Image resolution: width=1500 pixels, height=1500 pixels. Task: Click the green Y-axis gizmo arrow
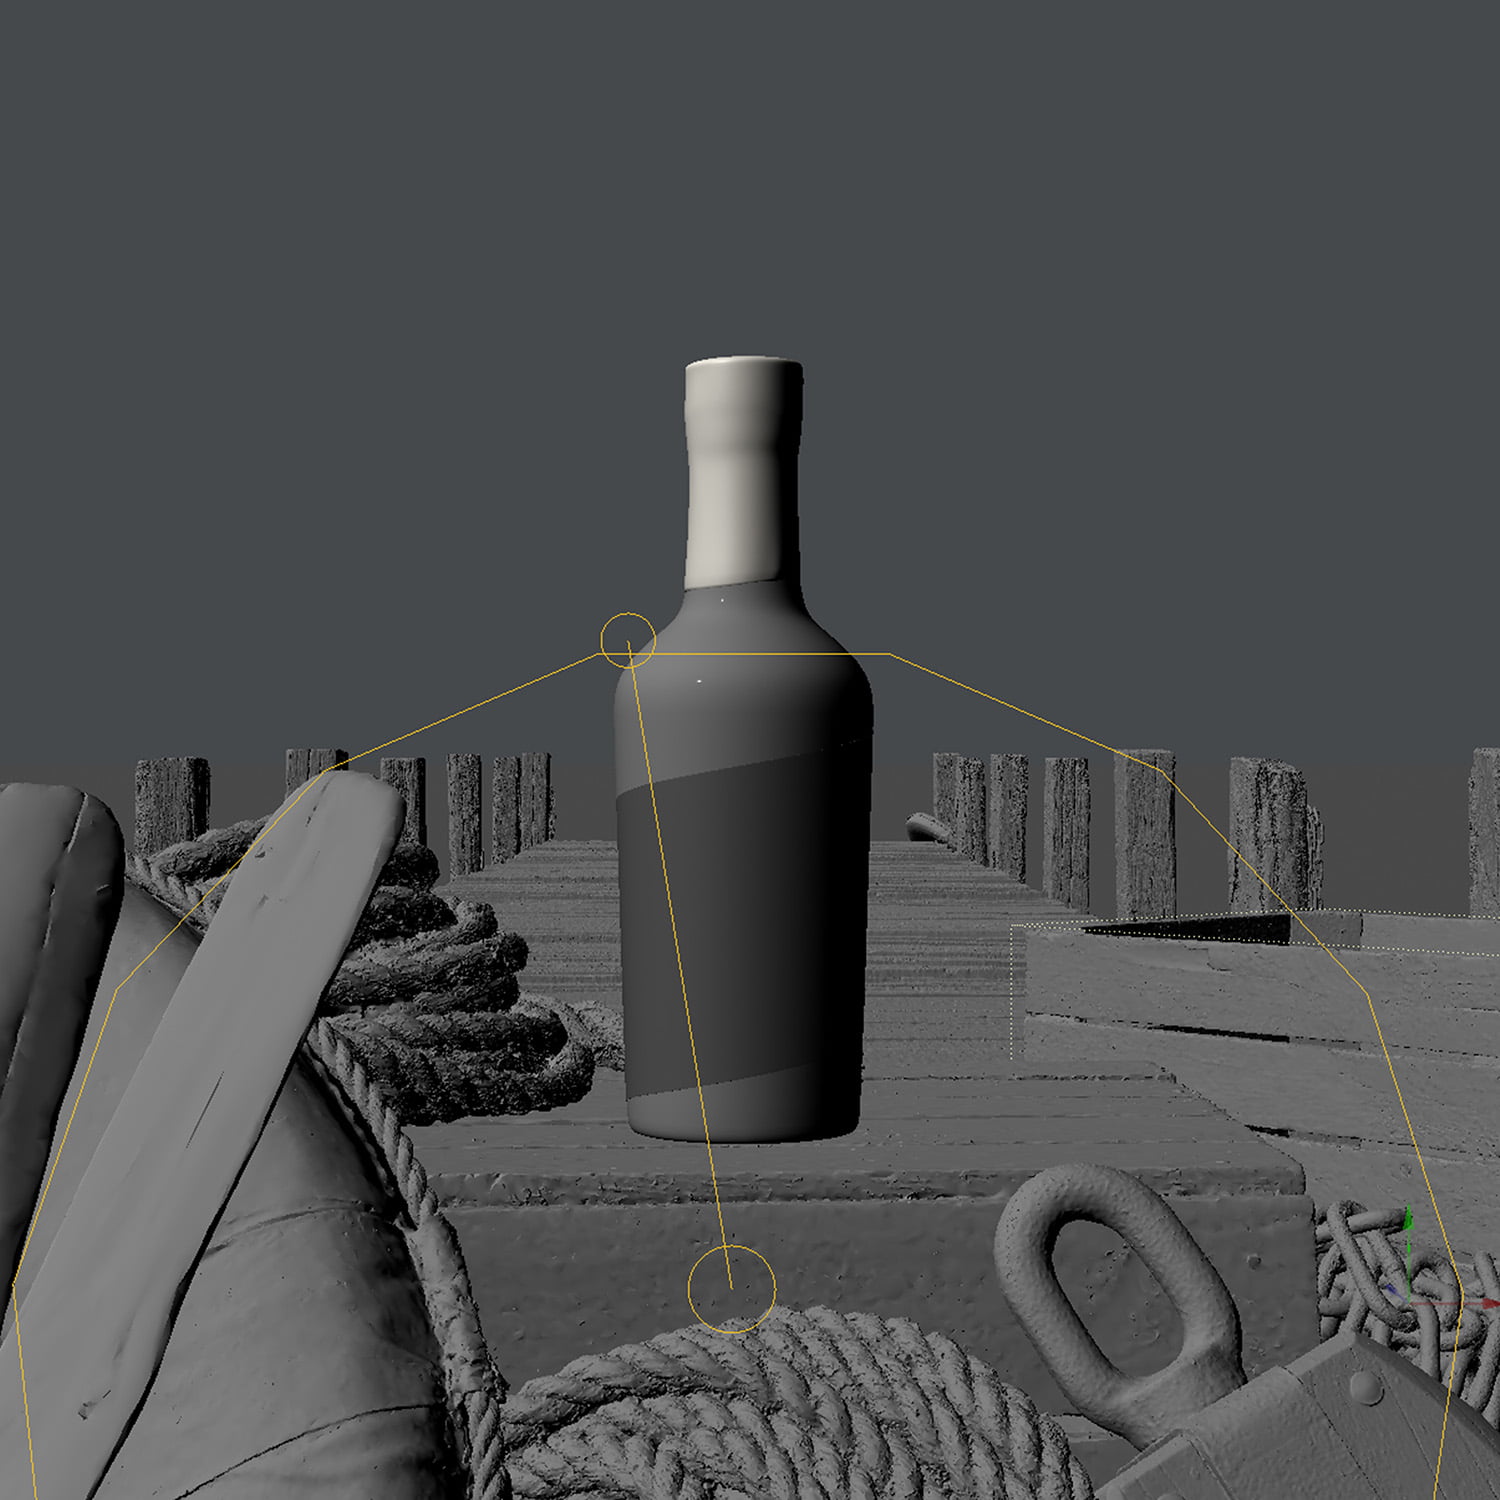(x=1409, y=1221)
